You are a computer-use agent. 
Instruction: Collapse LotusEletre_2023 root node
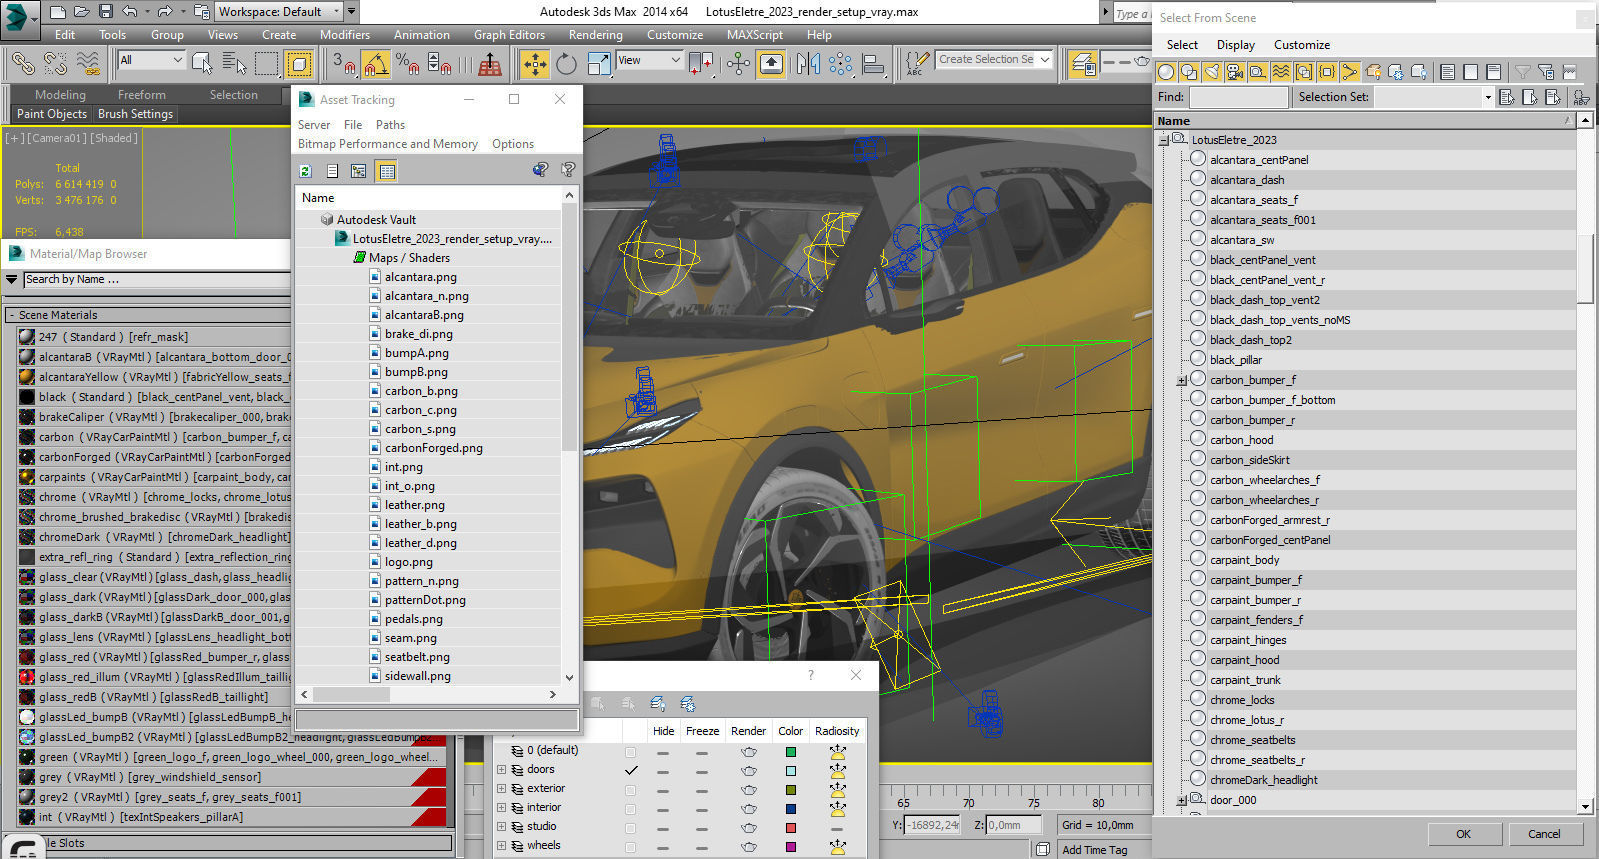click(1164, 140)
